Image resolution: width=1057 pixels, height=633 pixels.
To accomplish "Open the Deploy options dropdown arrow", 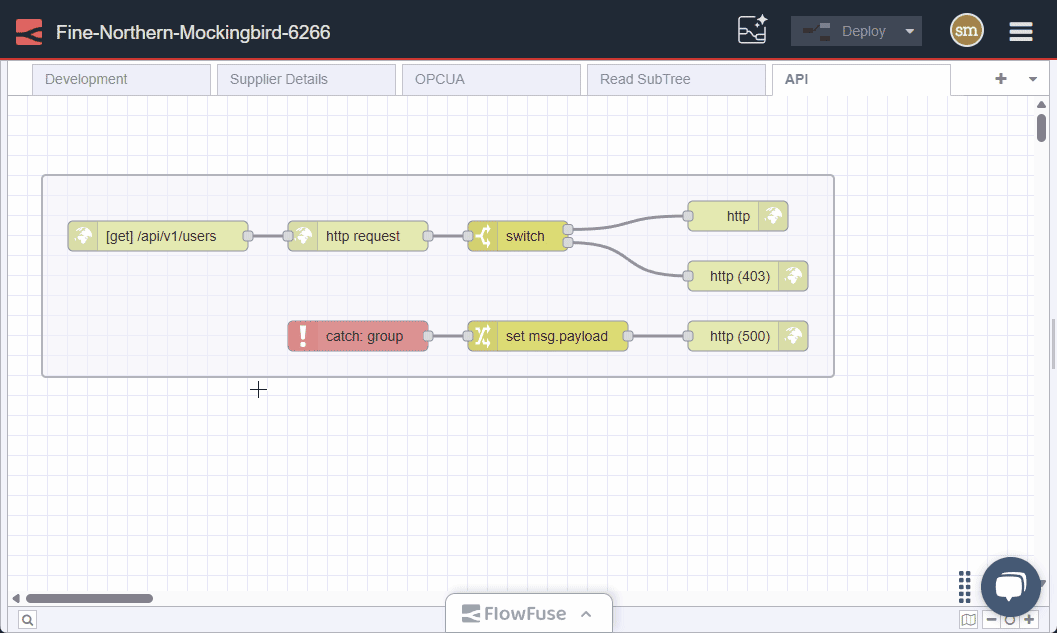I will [x=911, y=30].
